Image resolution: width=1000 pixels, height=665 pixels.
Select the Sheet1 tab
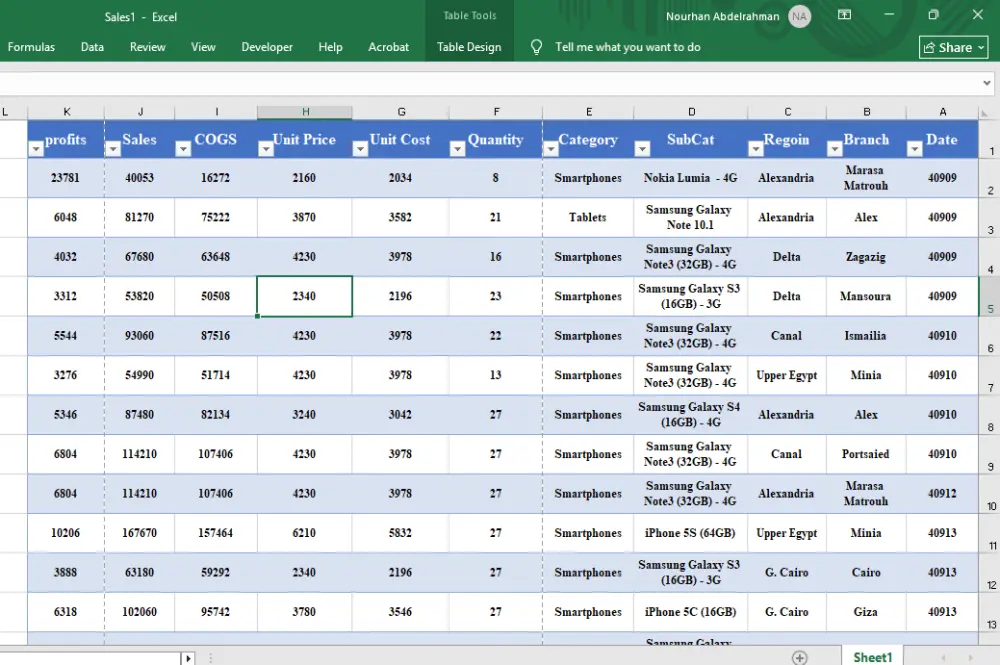pos(872,657)
